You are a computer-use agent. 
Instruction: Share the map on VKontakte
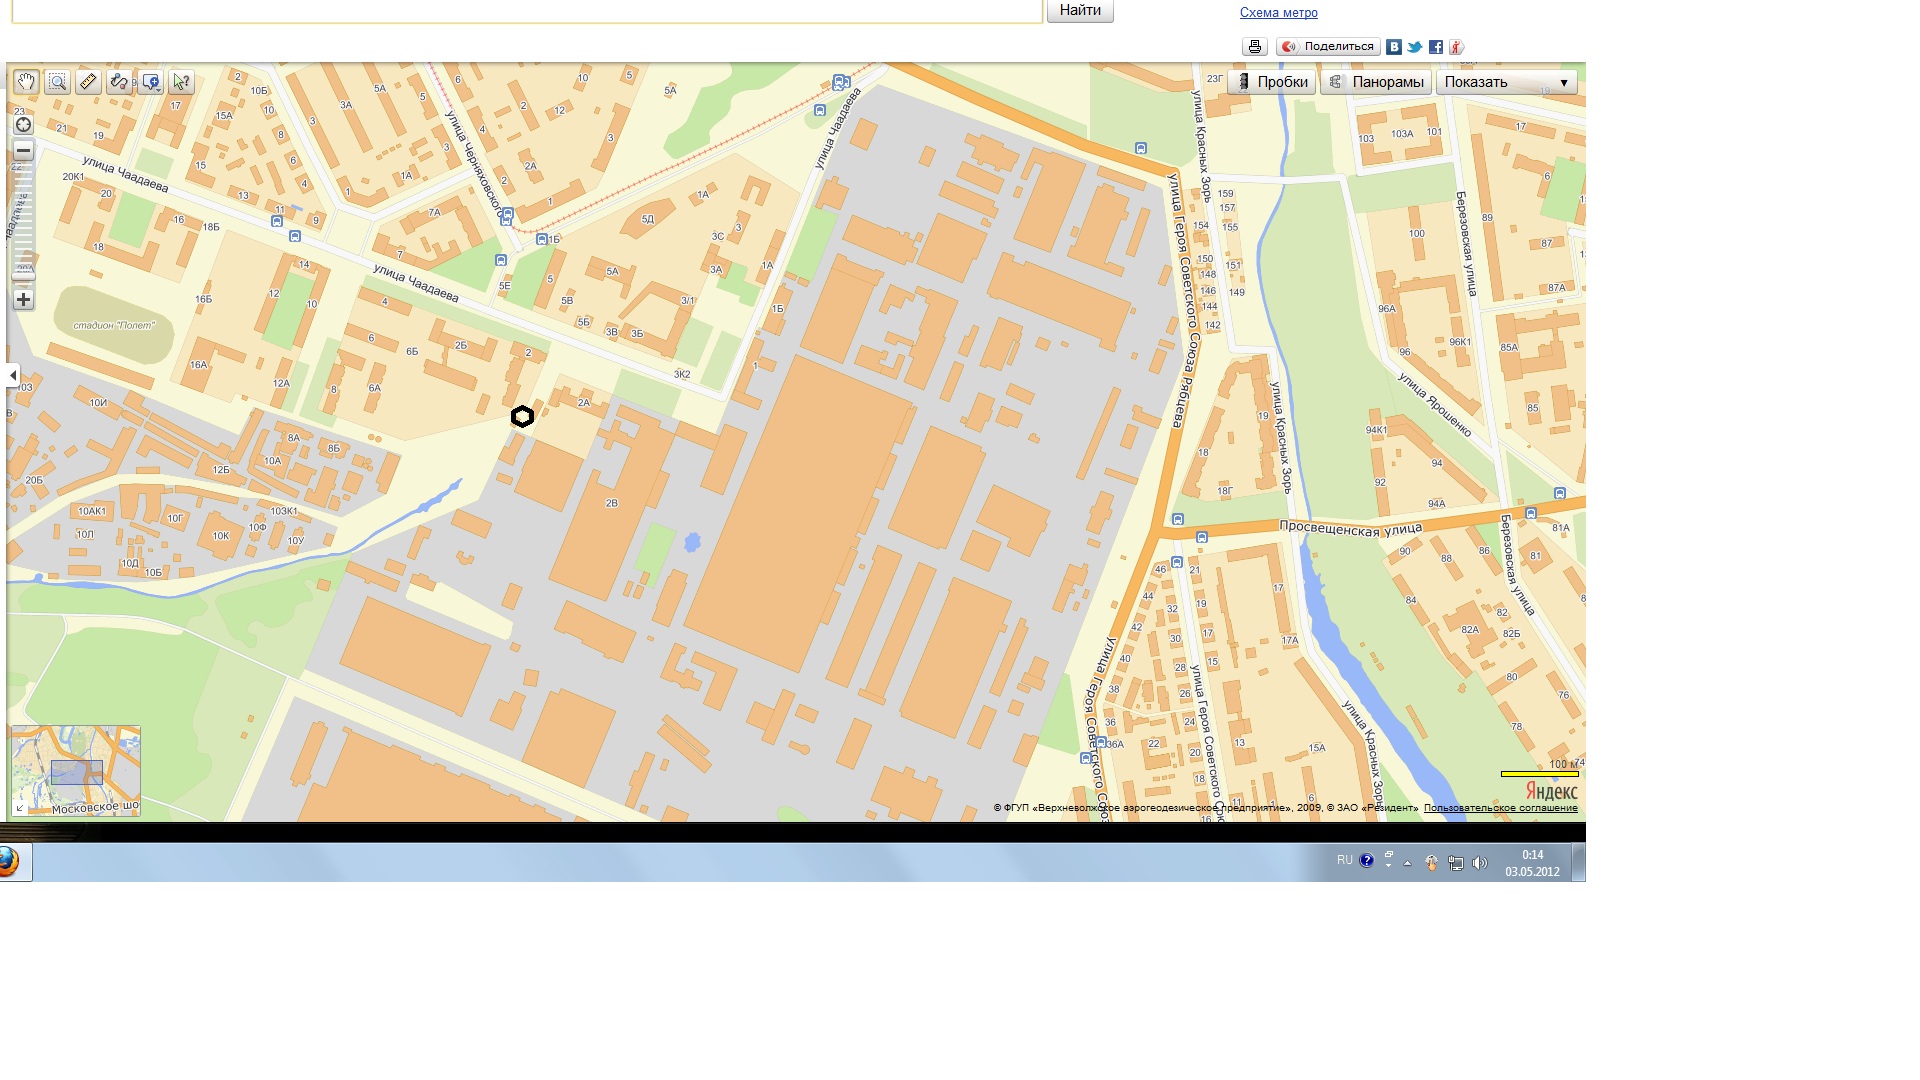tap(1394, 47)
